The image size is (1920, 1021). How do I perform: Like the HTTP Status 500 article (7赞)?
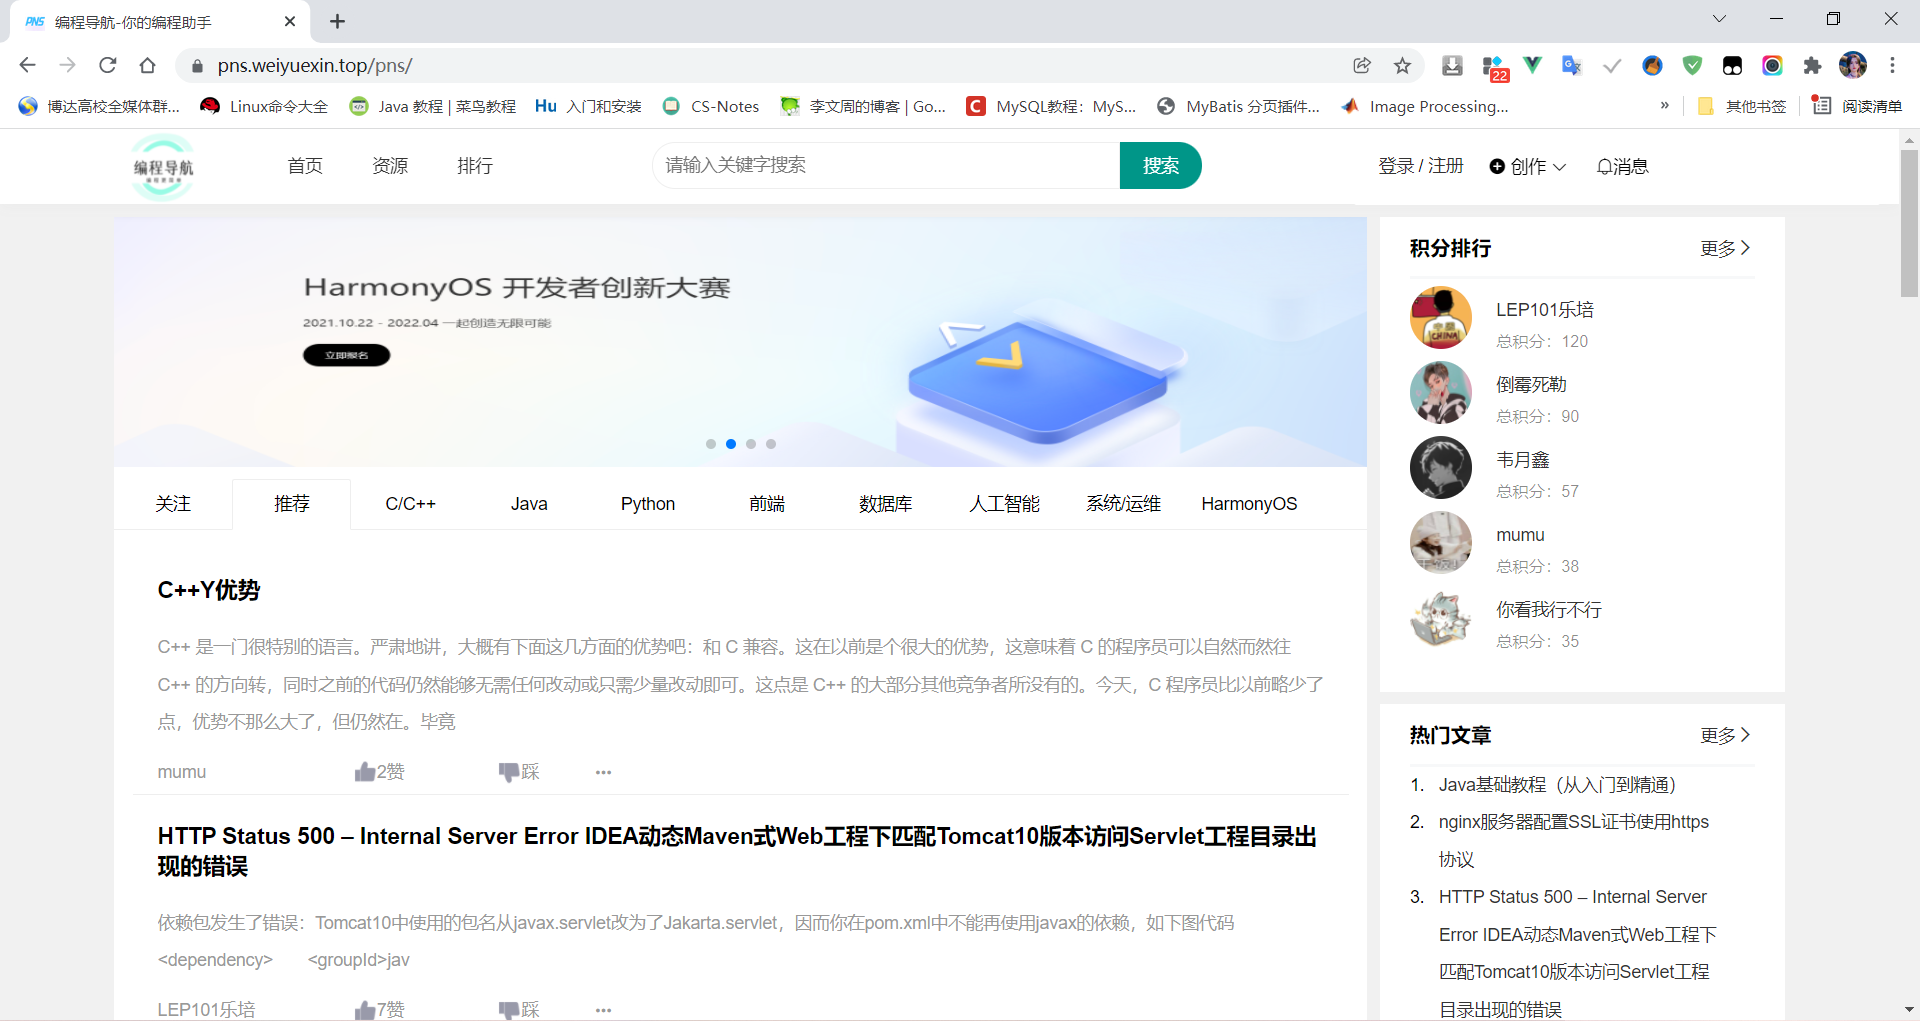[379, 1009]
